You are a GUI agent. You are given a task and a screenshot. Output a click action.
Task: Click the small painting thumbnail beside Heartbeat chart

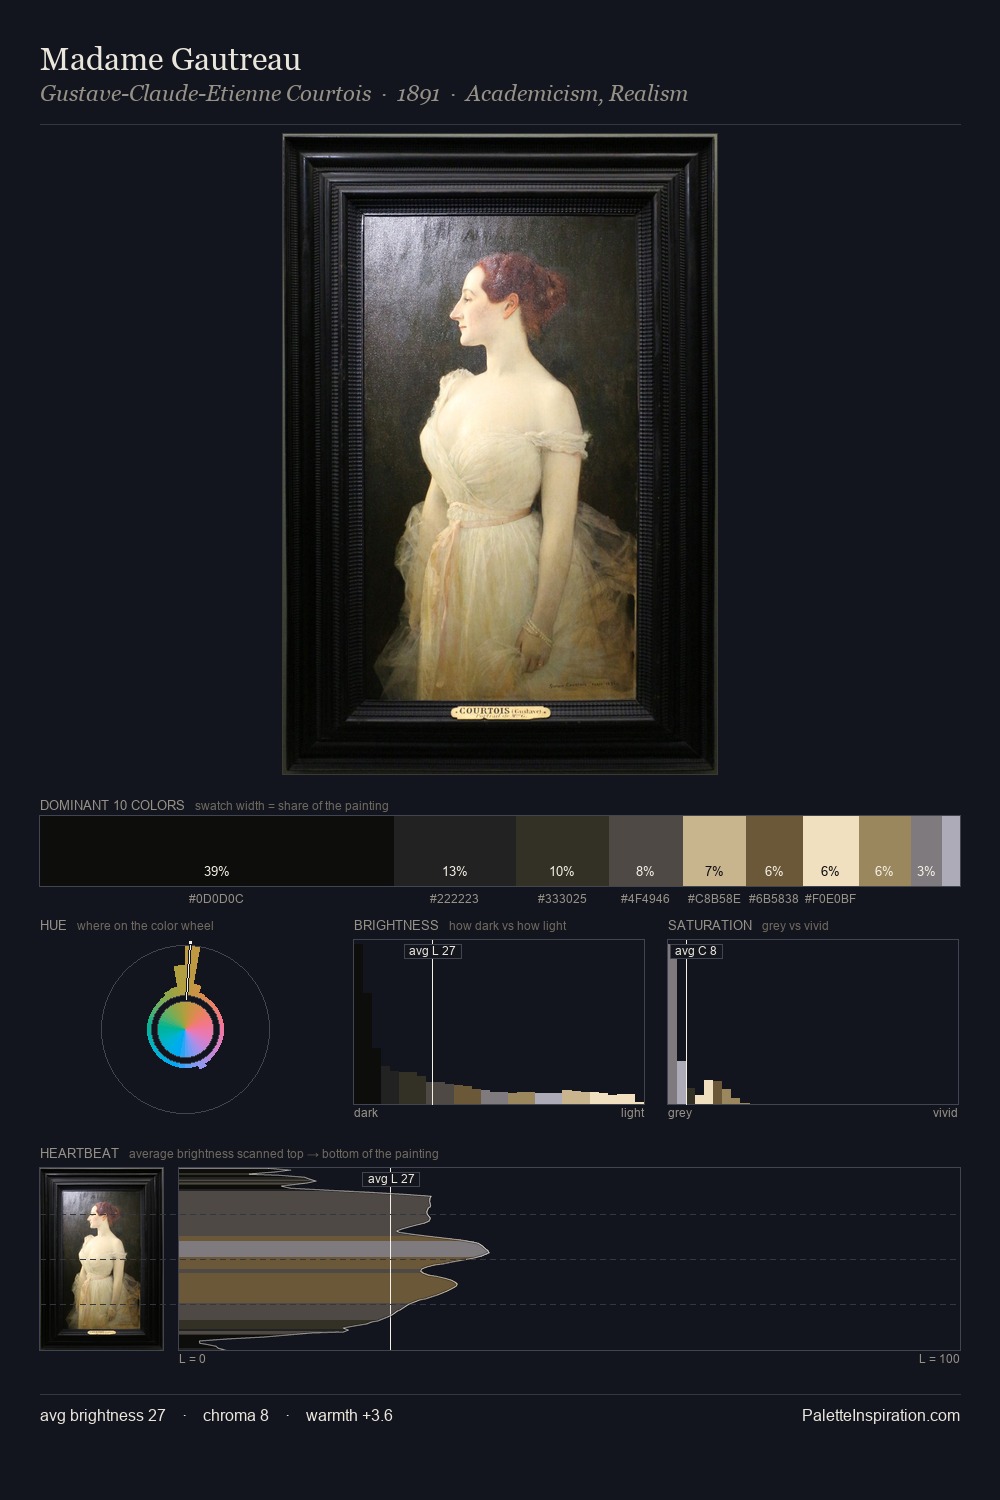click(x=101, y=1259)
